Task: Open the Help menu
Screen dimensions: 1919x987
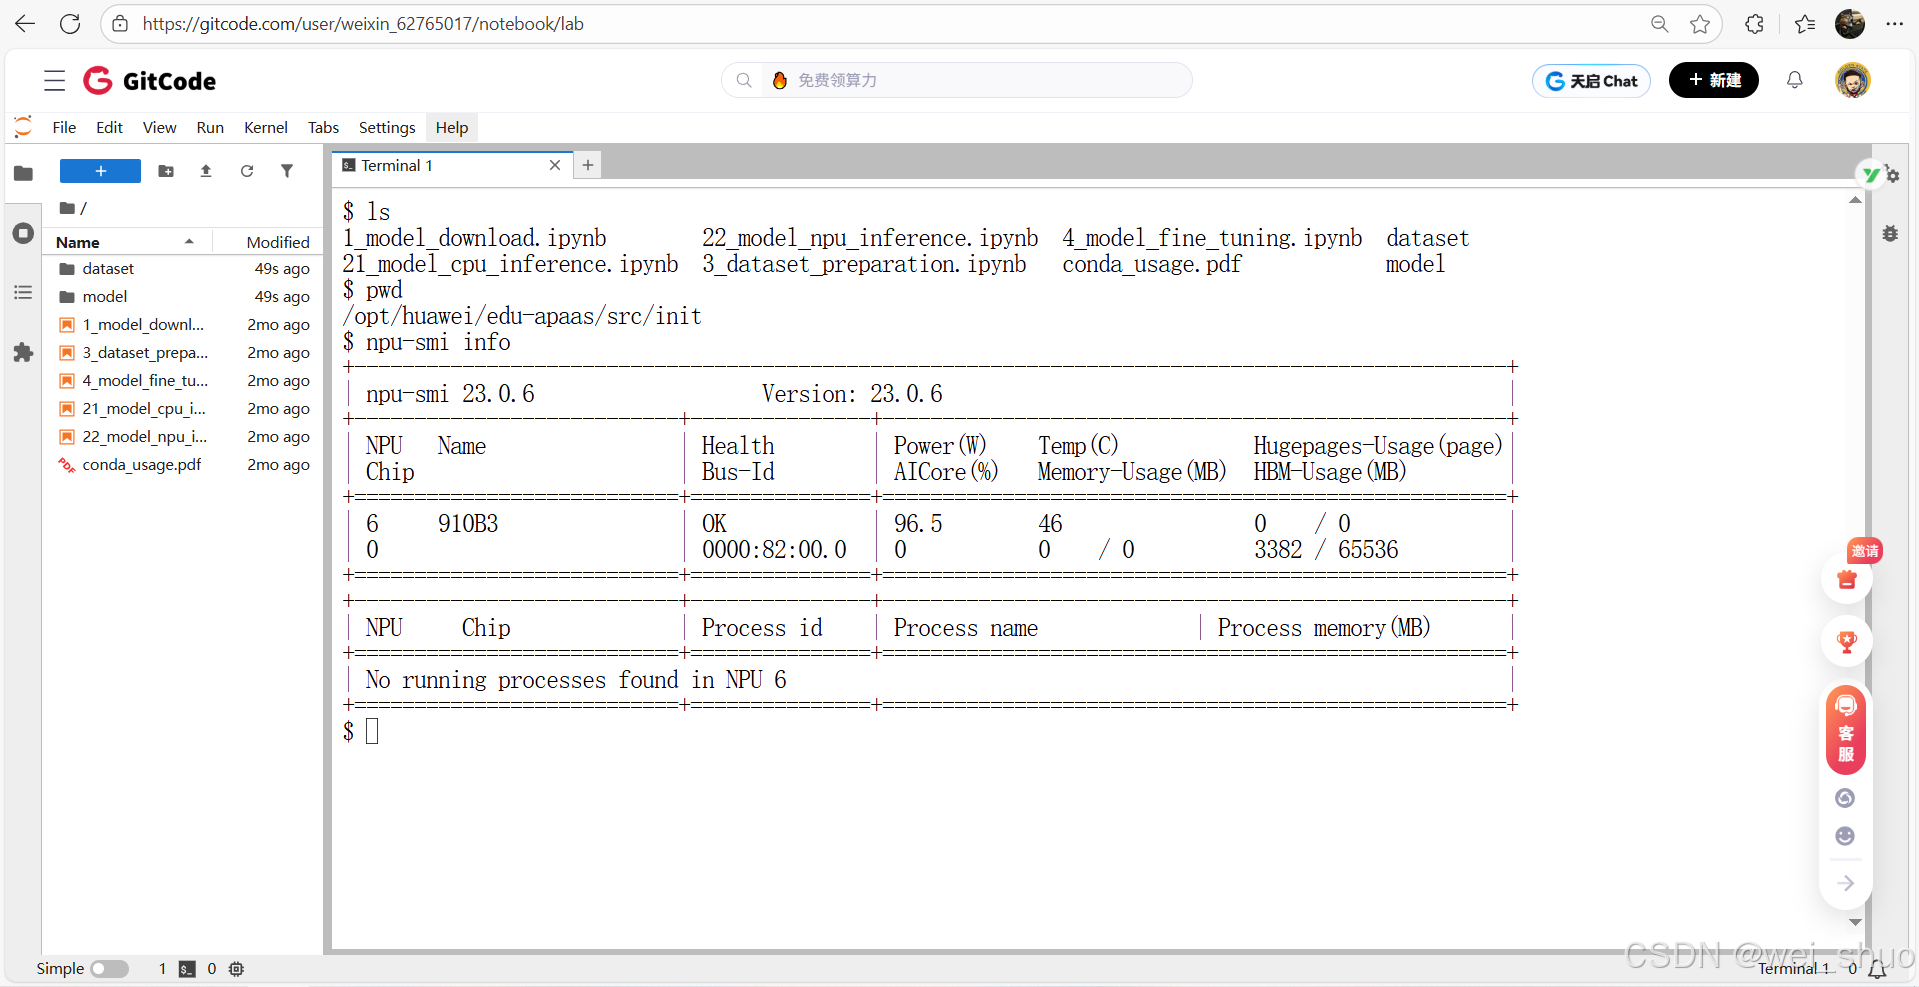Action: pyautogui.click(x=452, y=127)
